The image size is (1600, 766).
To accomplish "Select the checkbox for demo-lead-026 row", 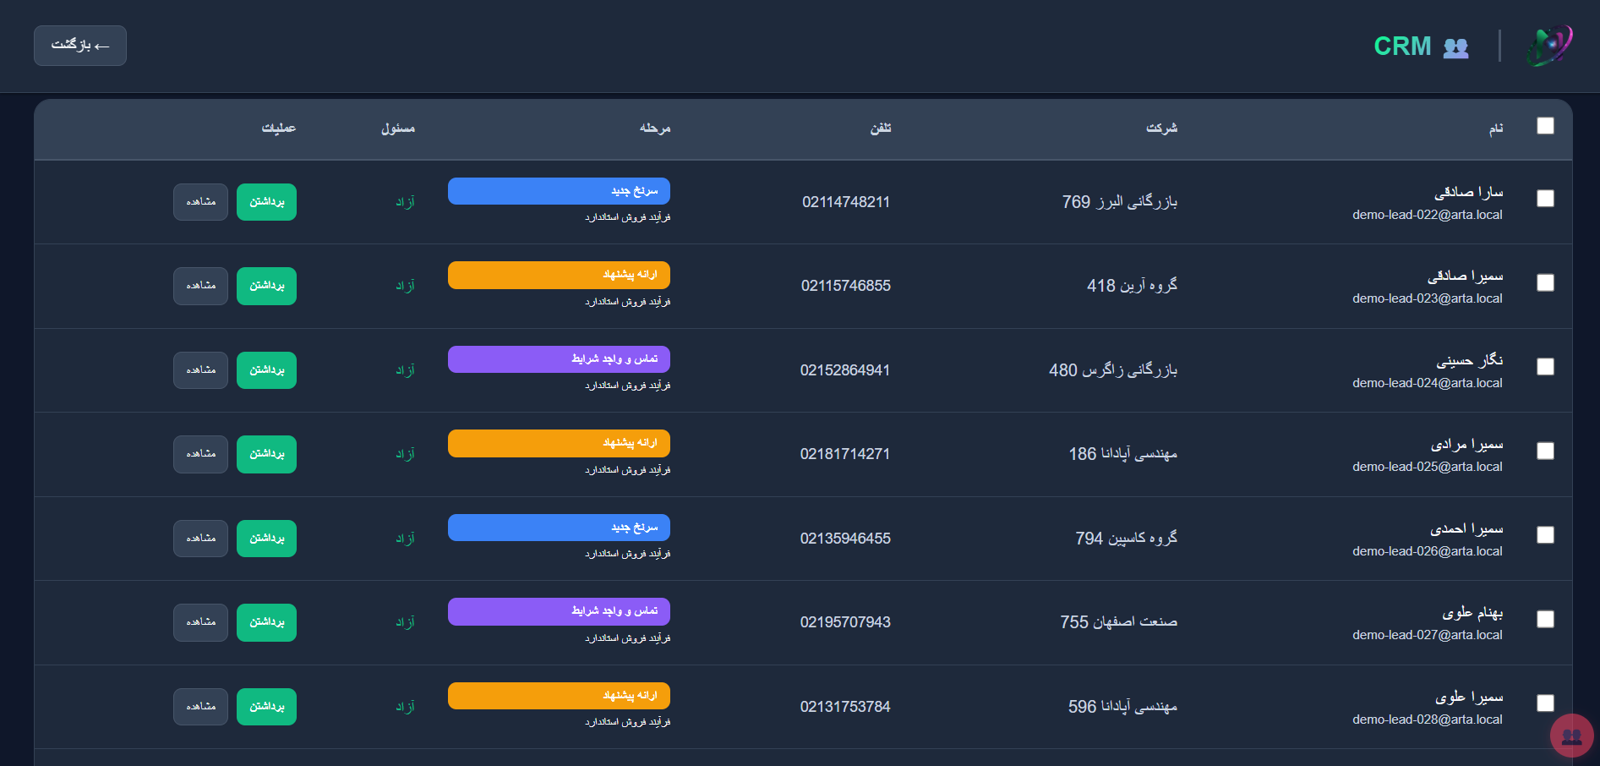I will pyautogui.click(x=1545, y=535).
